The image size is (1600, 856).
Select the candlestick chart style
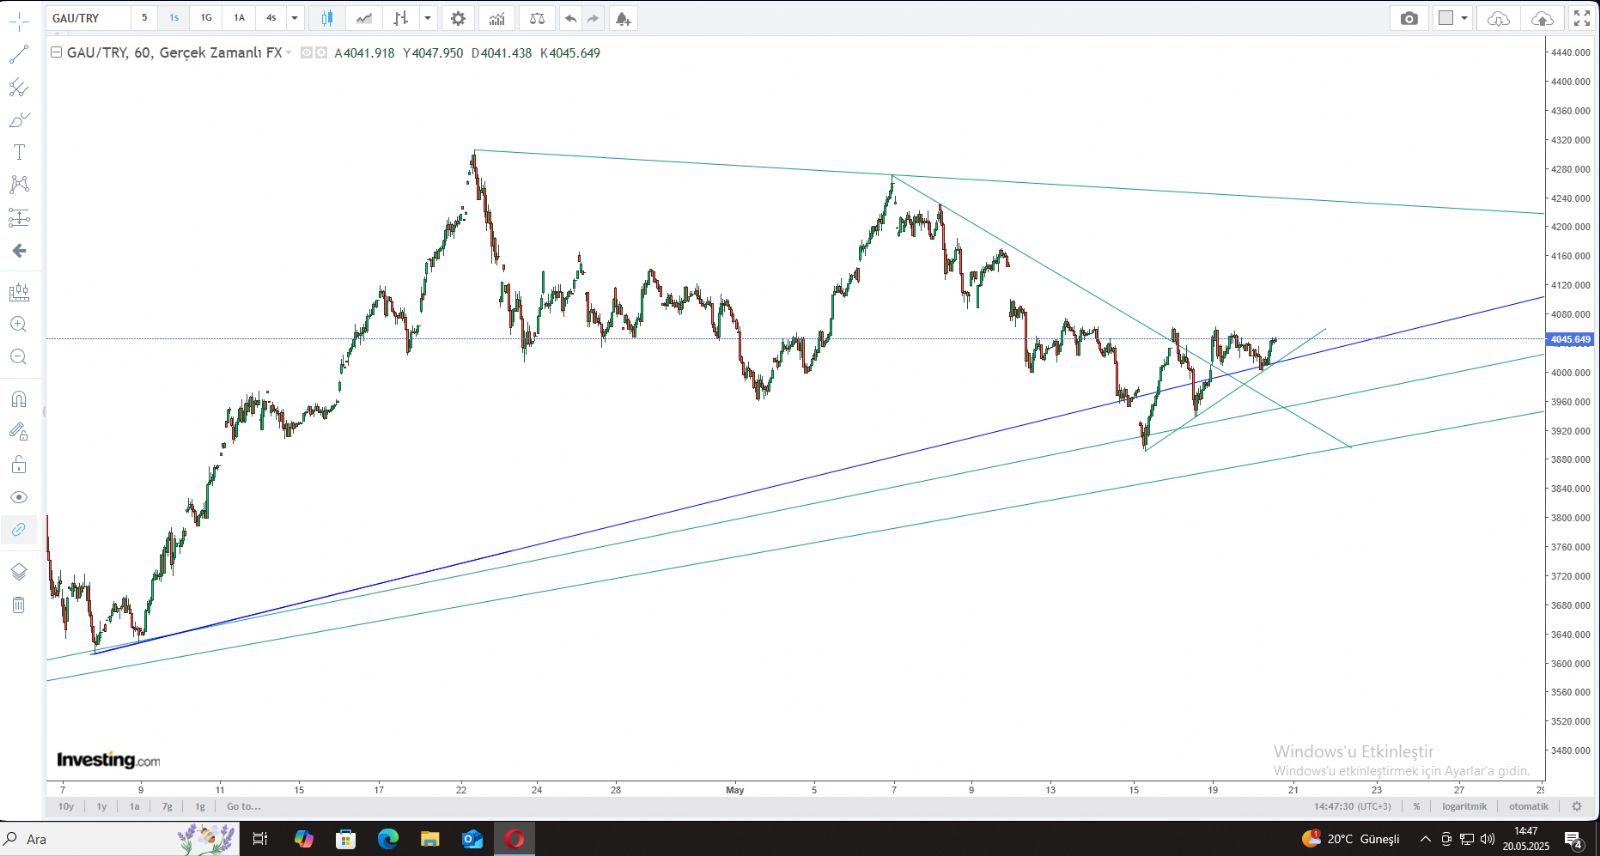click(327, 18)
